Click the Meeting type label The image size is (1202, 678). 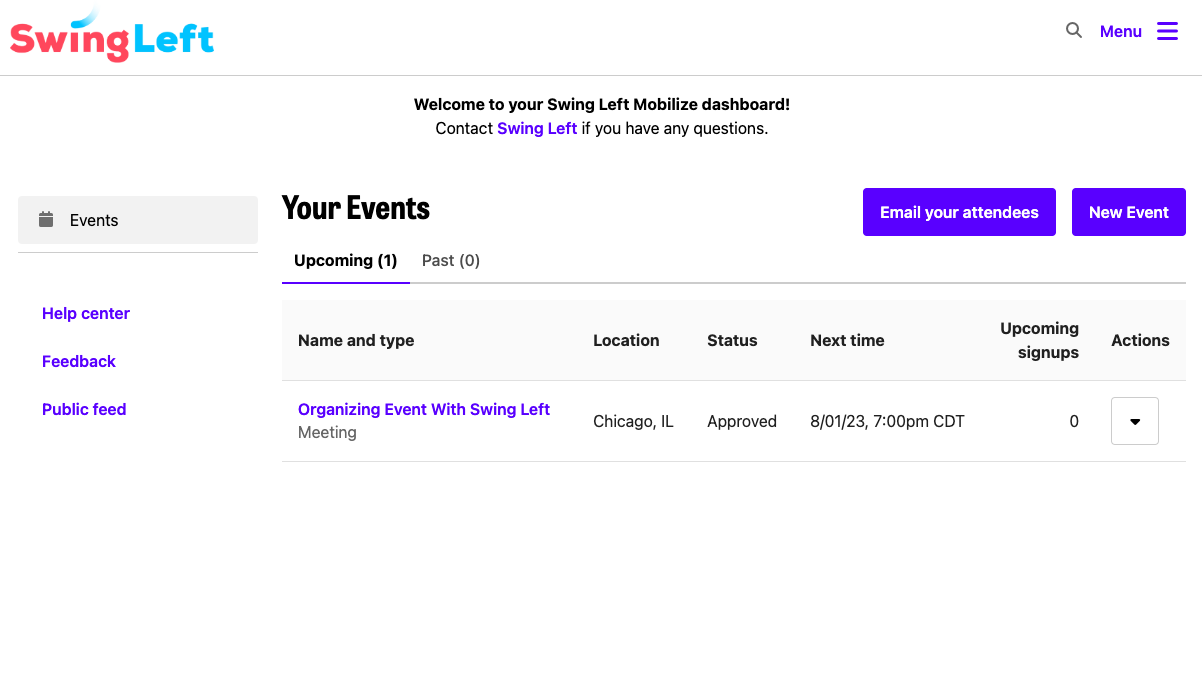tap(327, 433)
